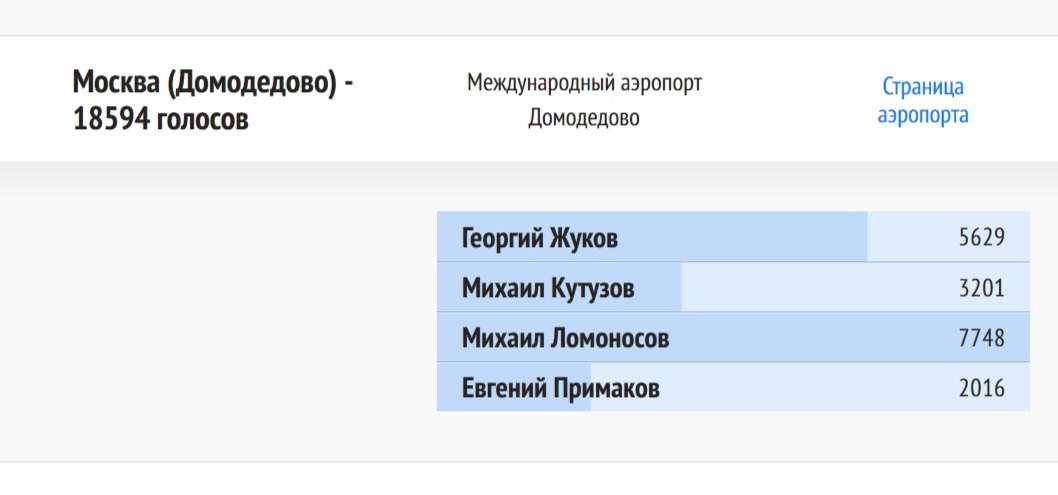Click the 3201 vote count
Viewport: 1058px width, 495px height.
pos(982,288)
